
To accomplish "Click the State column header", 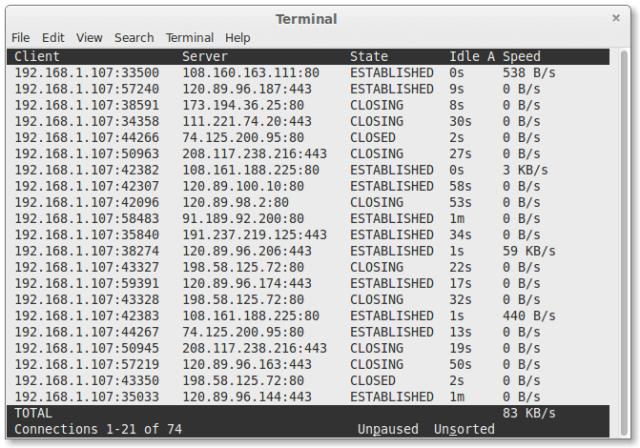I will pyautogui.click(x=369, y=57).
